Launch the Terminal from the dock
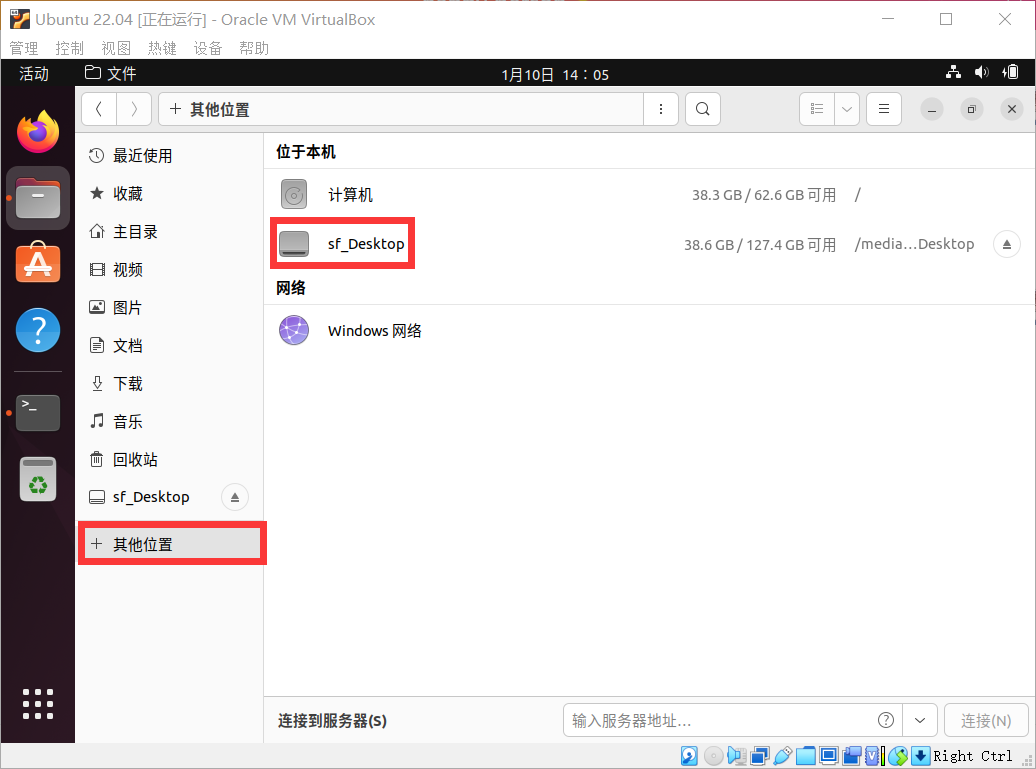This screenshot has height=769, width=1036. coord(37,412)
